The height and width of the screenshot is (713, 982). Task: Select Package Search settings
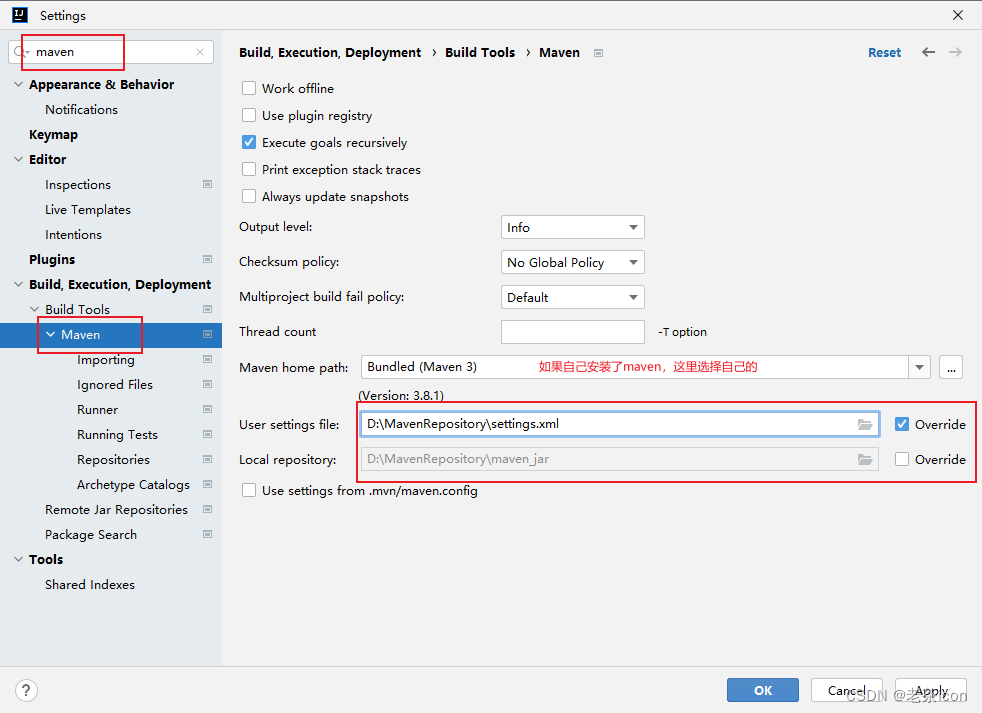(91, 534)
